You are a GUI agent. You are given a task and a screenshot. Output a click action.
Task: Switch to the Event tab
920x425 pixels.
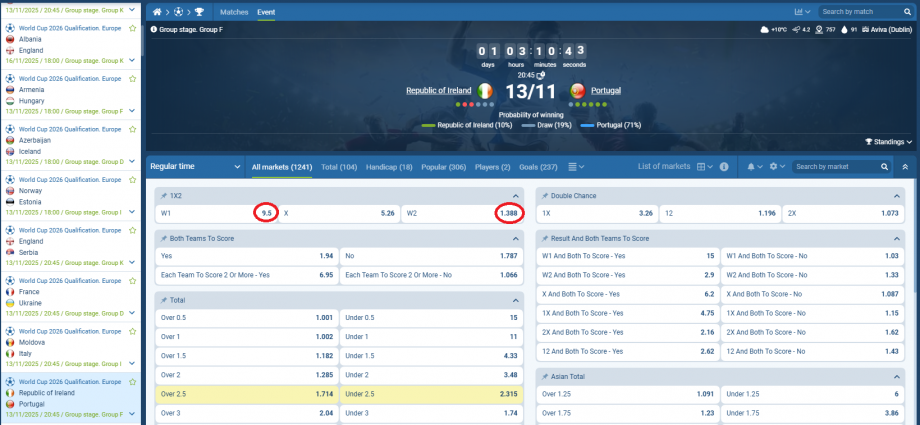coord(266,12)
